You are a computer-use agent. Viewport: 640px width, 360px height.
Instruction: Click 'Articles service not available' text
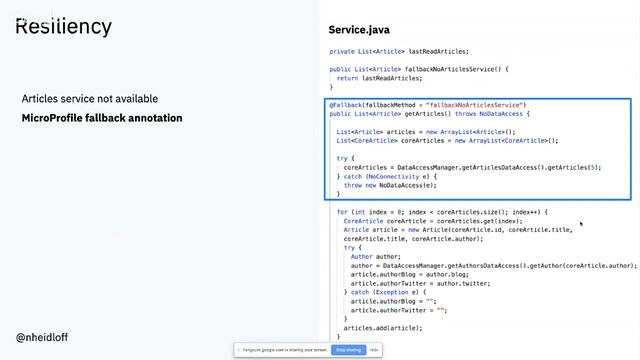pos(90,99)
